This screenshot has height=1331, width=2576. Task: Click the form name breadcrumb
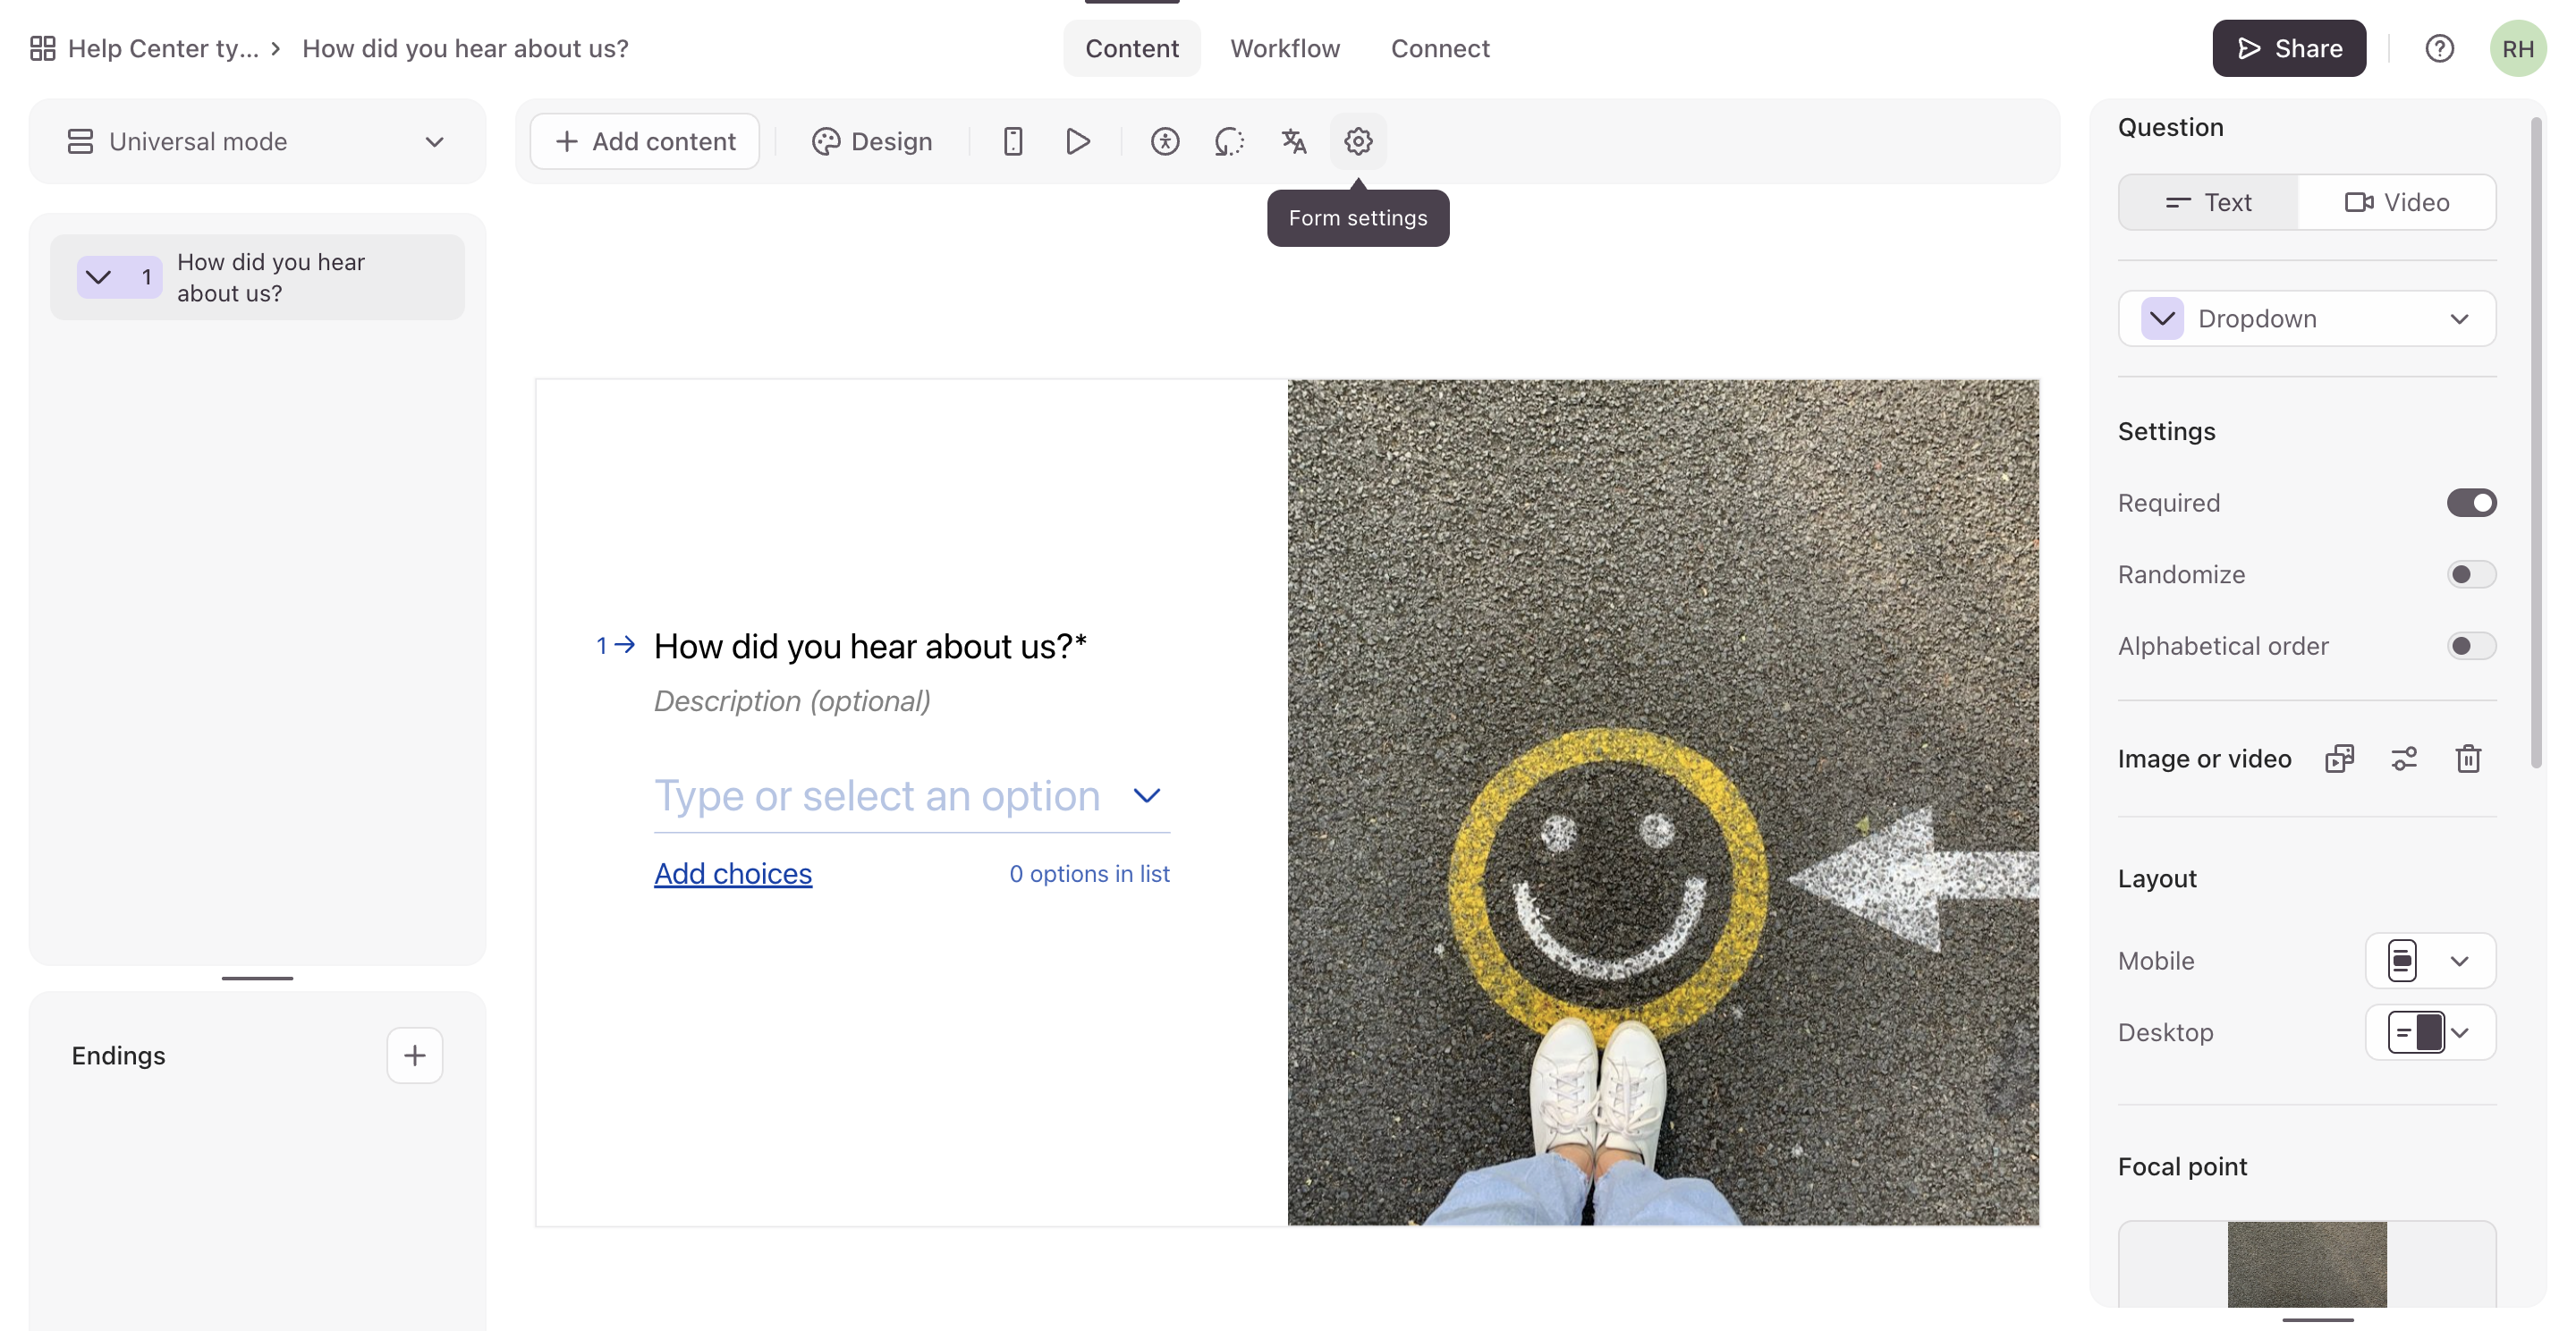465,48
